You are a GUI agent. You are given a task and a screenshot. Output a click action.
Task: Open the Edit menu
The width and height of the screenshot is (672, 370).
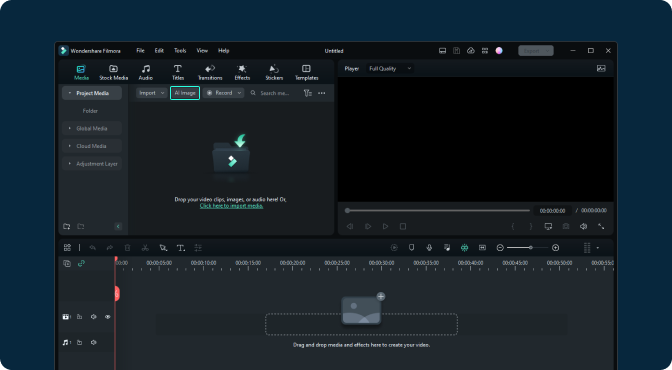pyautogui.click(x=159, y=51)
